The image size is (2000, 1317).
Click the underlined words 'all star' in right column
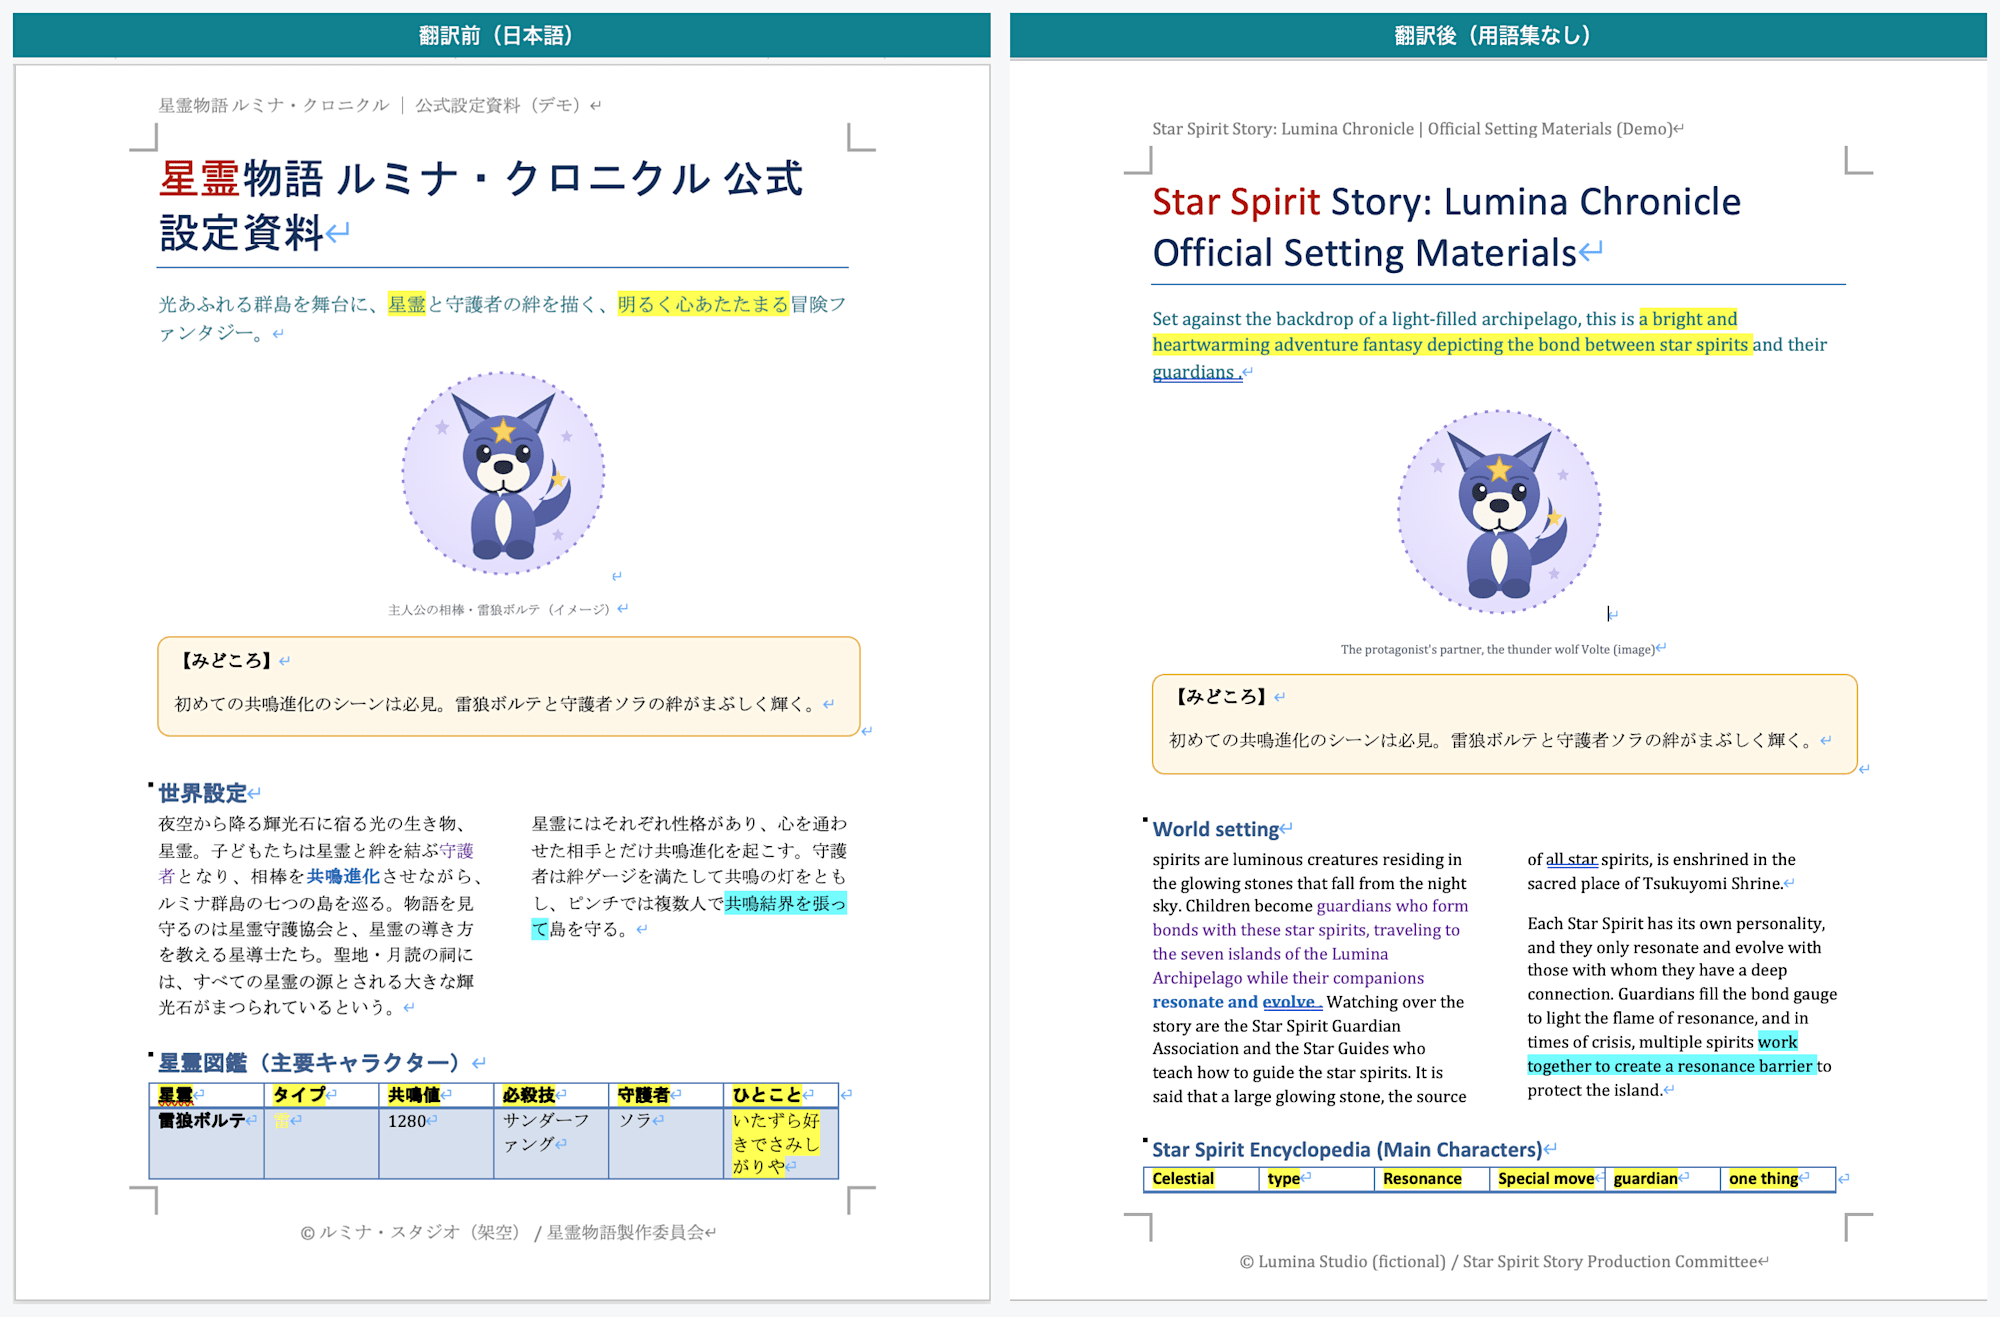point(1571,859)
